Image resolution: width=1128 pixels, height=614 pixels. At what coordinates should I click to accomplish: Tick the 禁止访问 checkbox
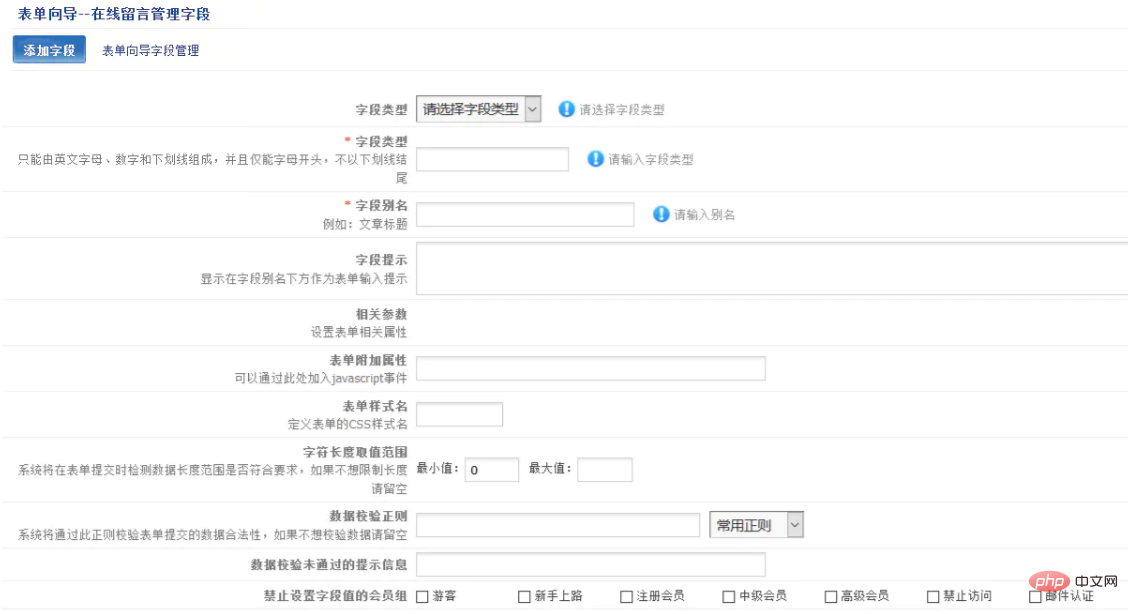coord(933,597)
